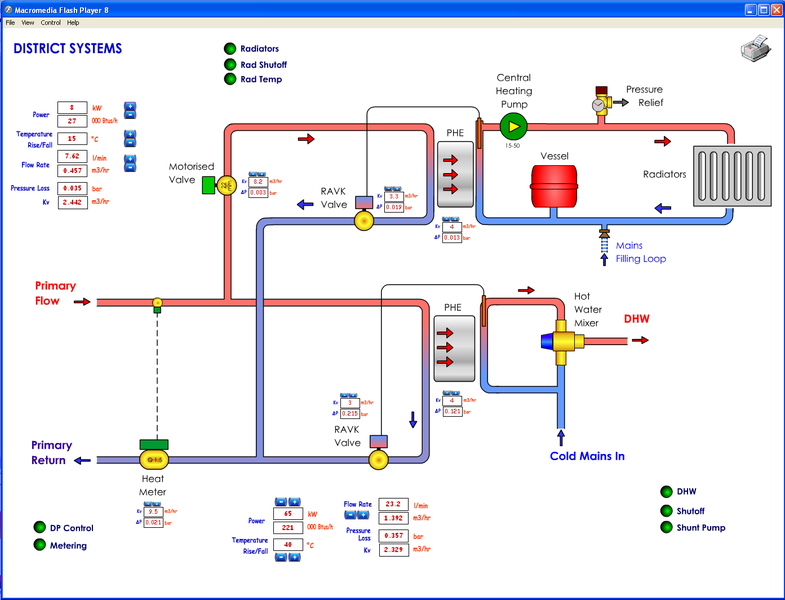Decrease DHW Temperature with minus below 40 °C
The height and width of the screenshot is (600, 785).
[281, 557]
